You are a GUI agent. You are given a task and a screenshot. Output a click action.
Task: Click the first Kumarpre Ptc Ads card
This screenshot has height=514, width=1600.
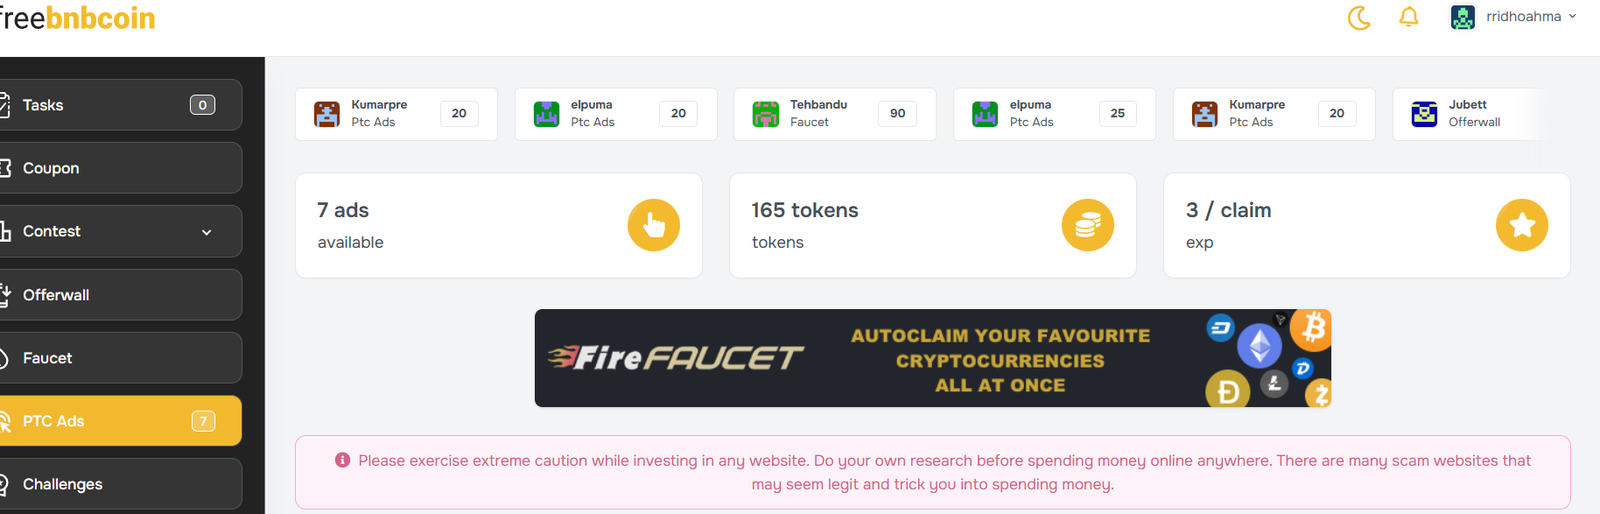[396, 114]
